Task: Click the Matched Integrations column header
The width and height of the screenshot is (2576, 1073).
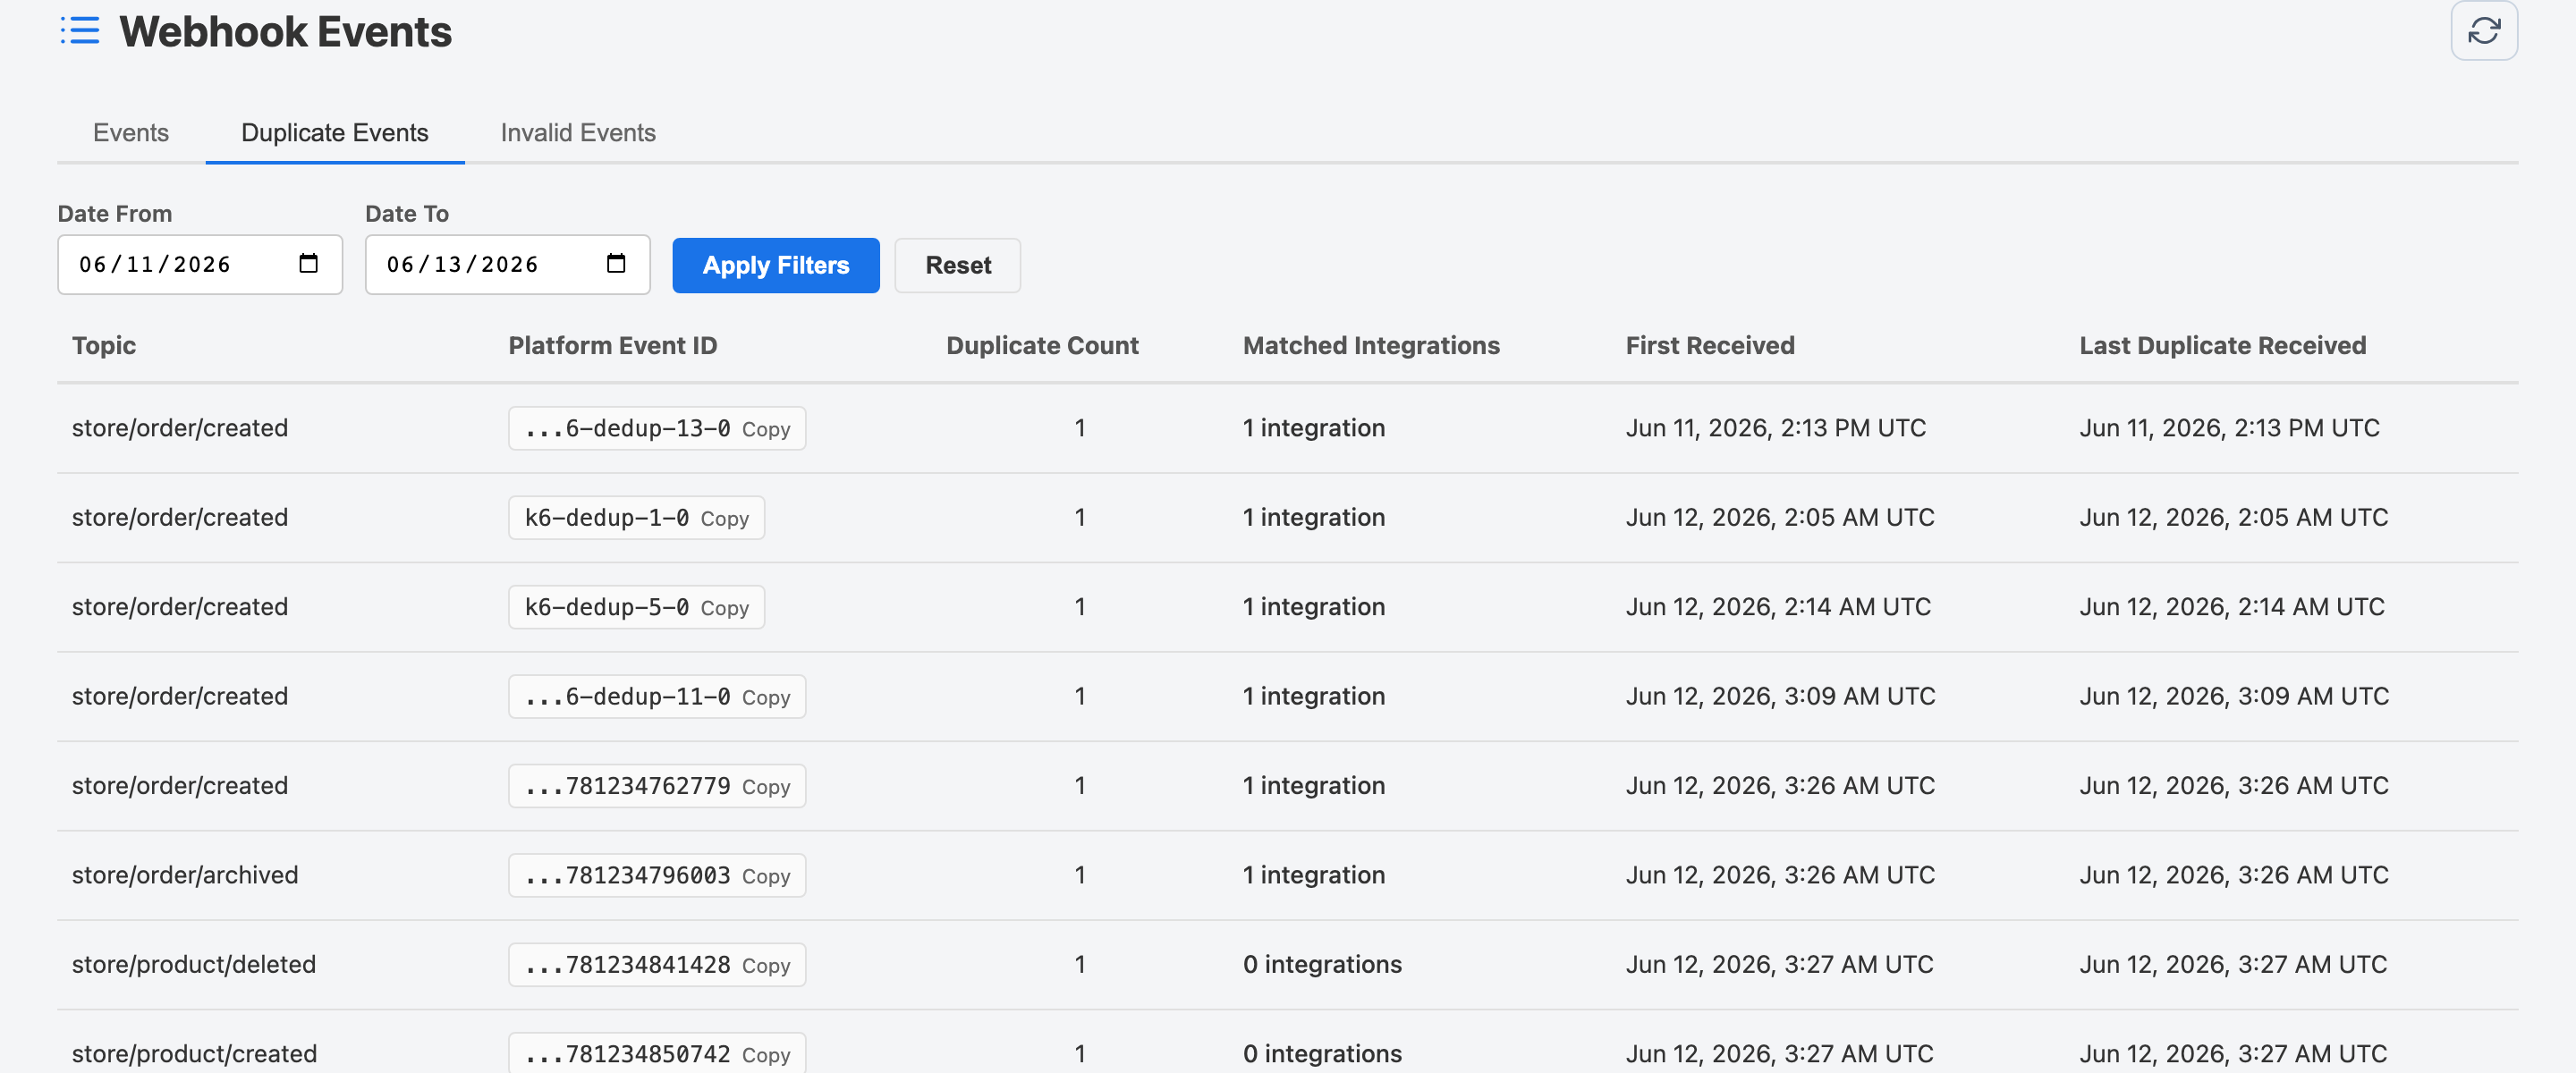Action: (1371, 345)
